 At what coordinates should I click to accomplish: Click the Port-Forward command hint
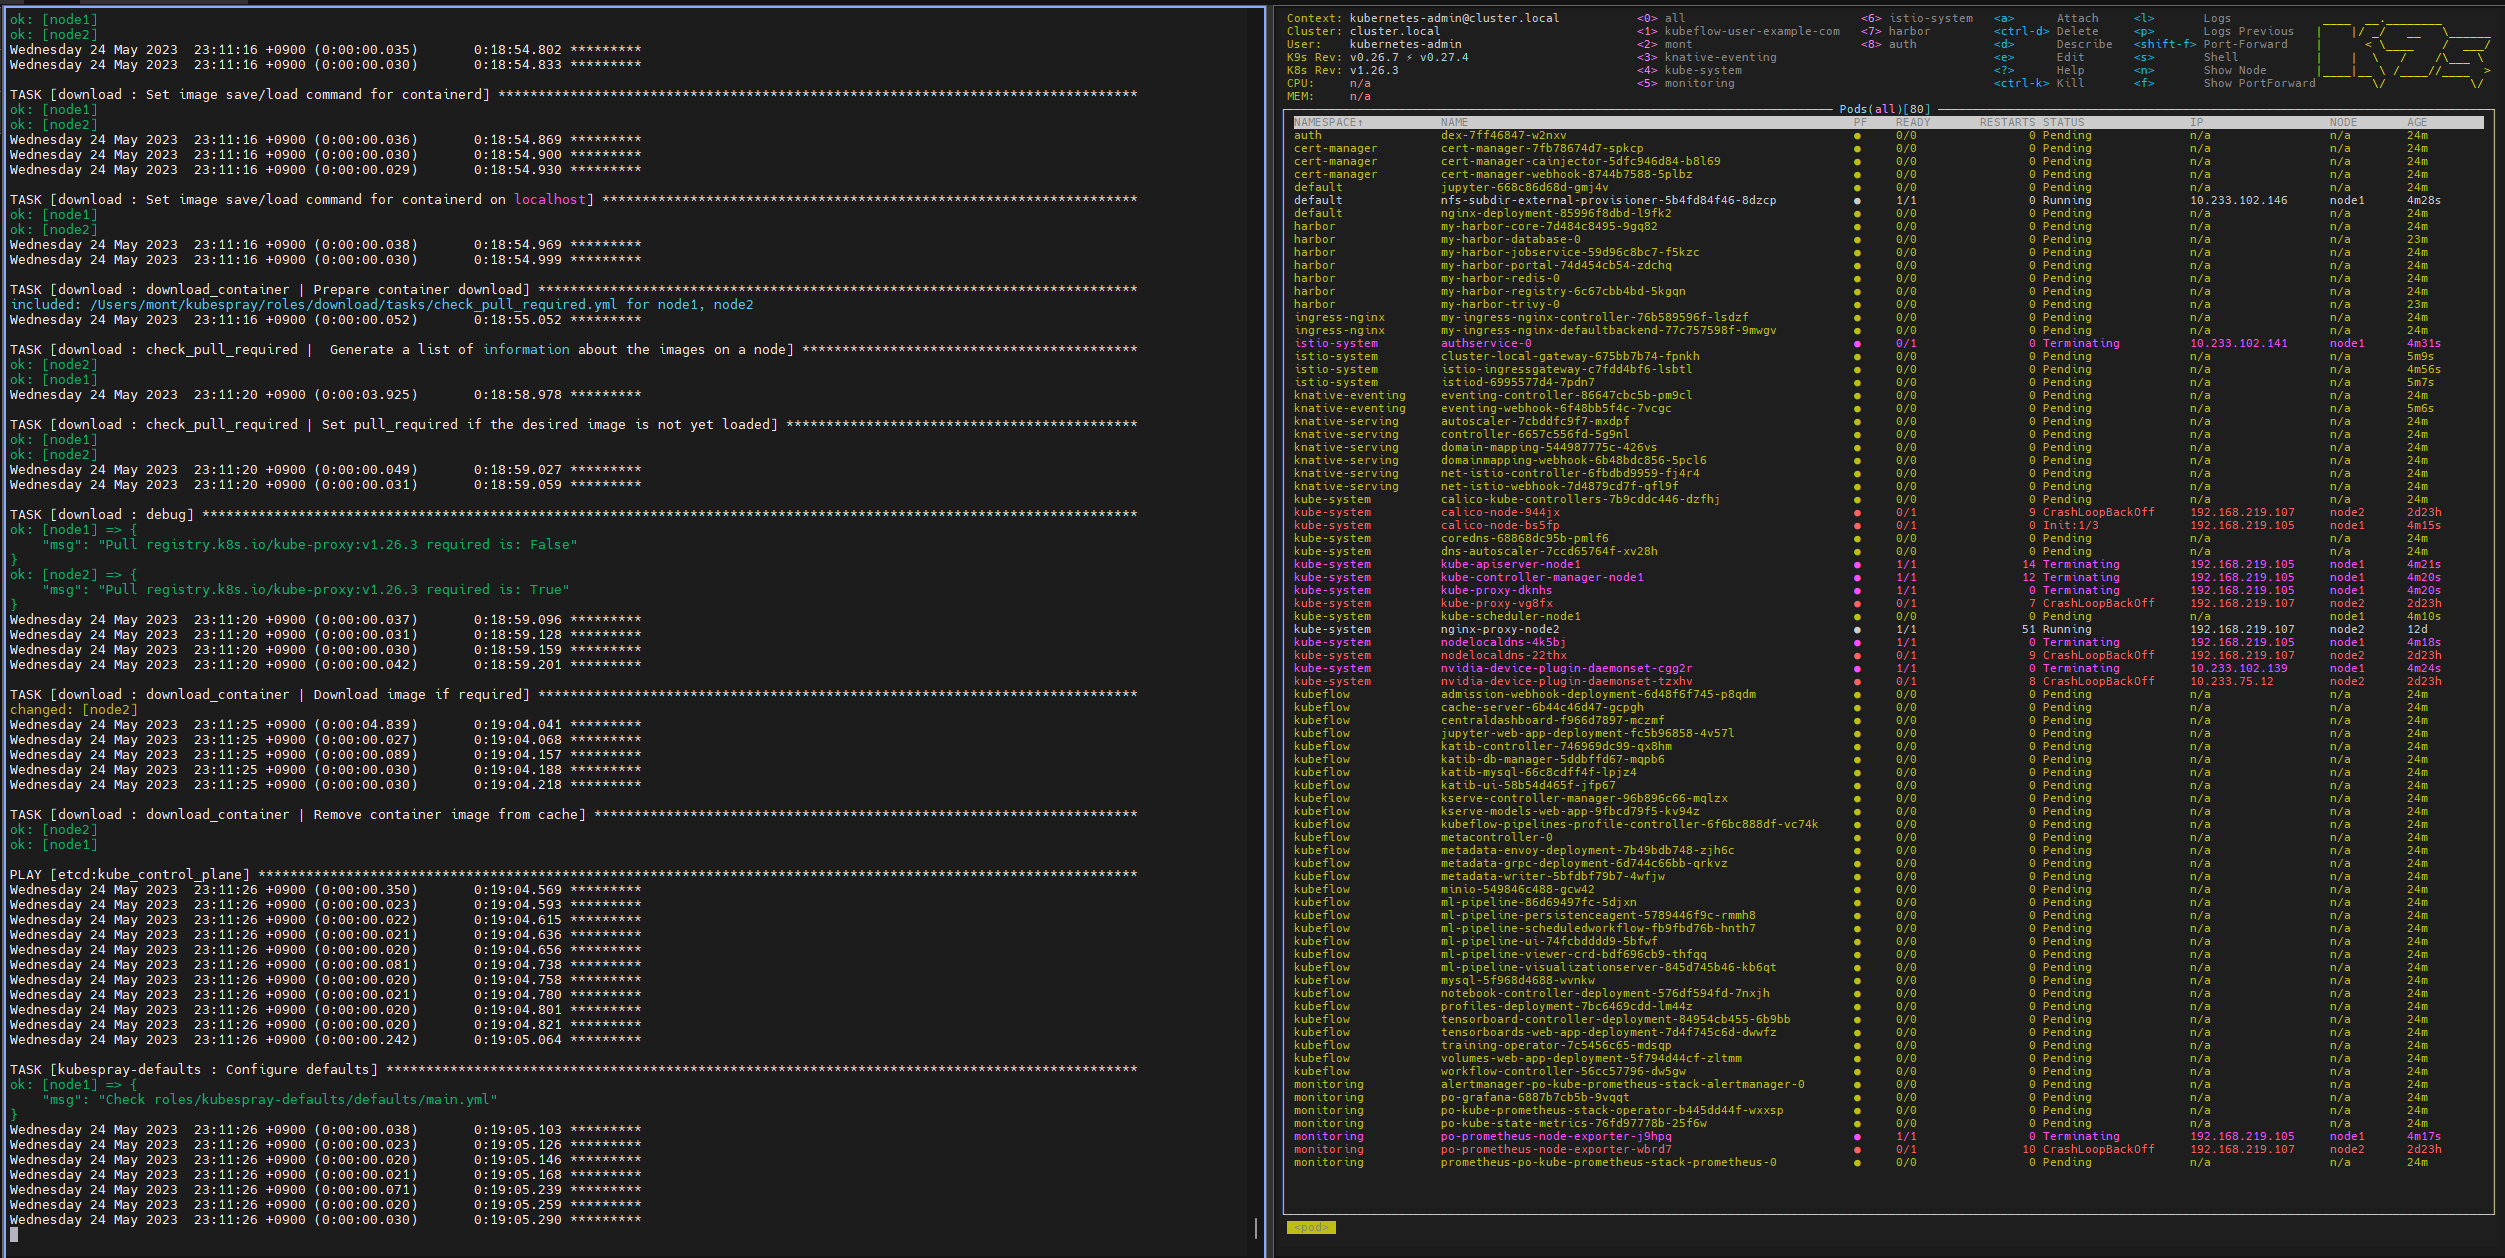[2245, 45]
